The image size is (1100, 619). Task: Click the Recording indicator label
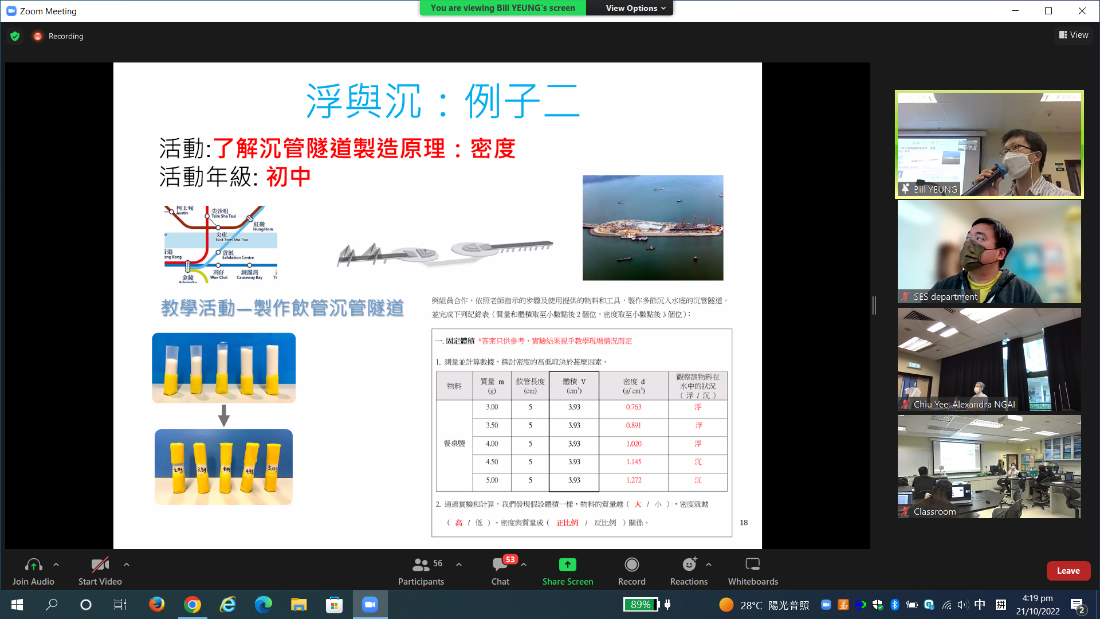pyautogui.click(x=65, y=36)
